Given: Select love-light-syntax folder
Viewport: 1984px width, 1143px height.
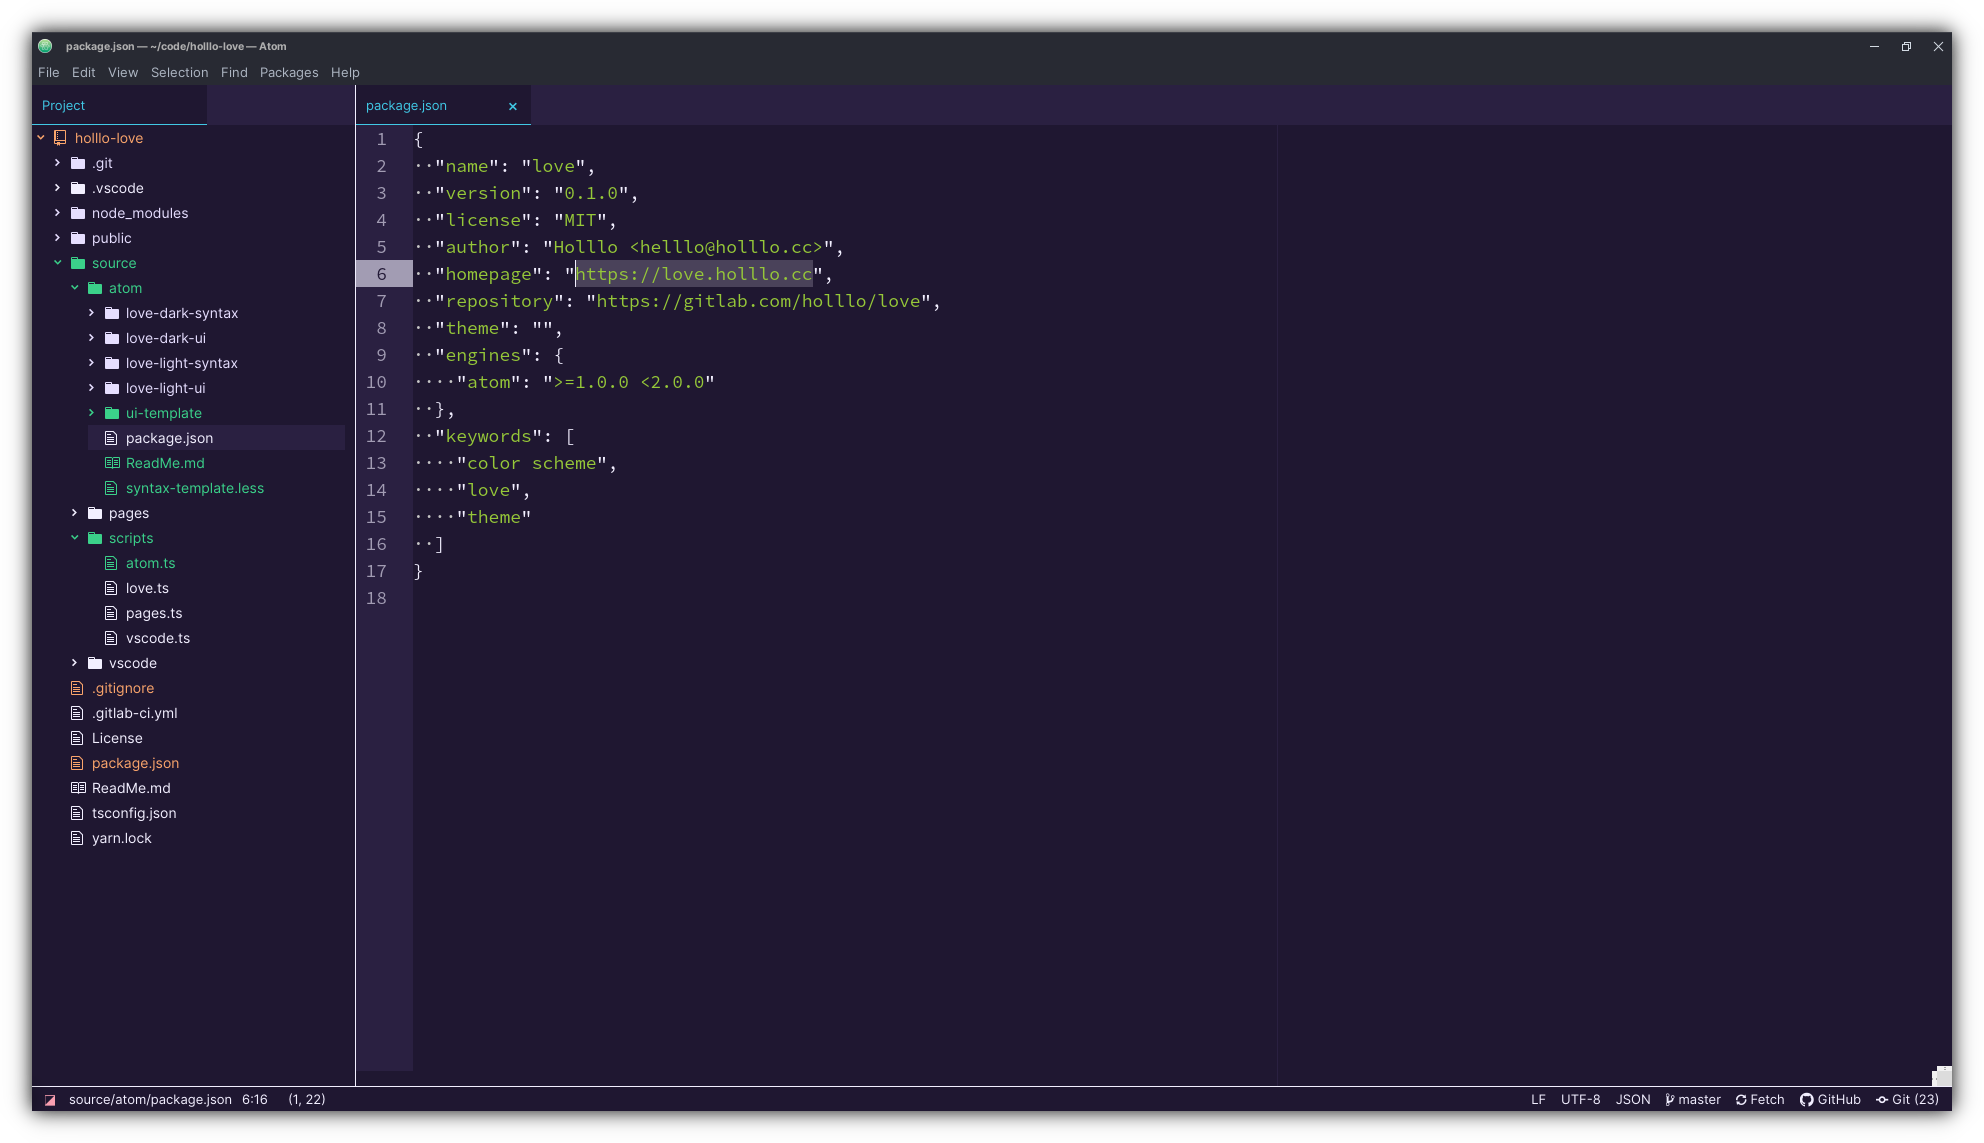Looking at the screenshot, I should [182, 363].
